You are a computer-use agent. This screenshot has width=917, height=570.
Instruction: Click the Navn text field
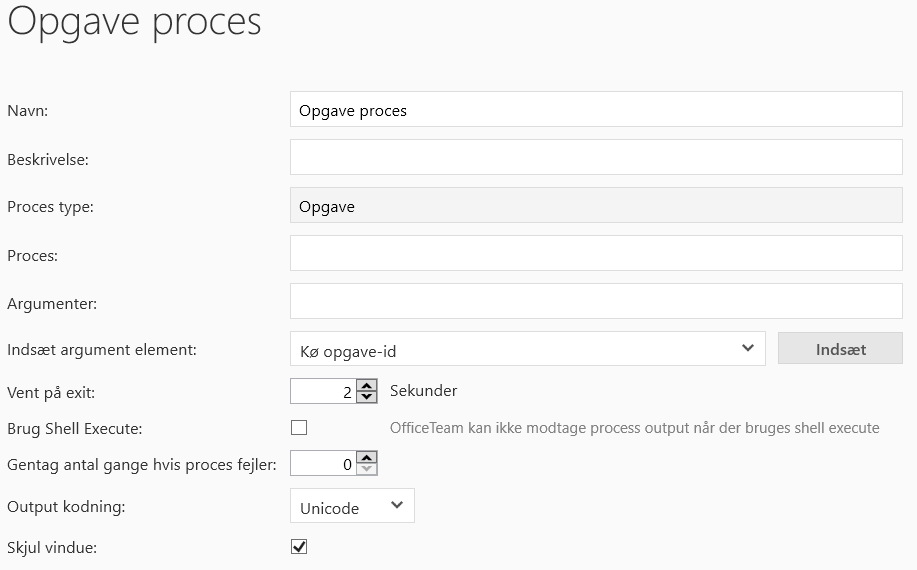596,110
